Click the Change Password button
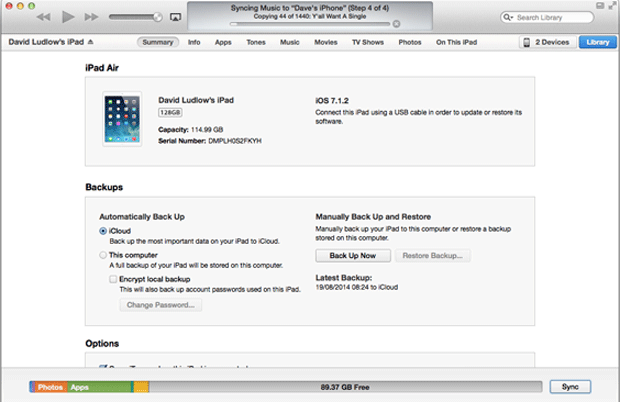The image size is (620, 402). [161, 305]
